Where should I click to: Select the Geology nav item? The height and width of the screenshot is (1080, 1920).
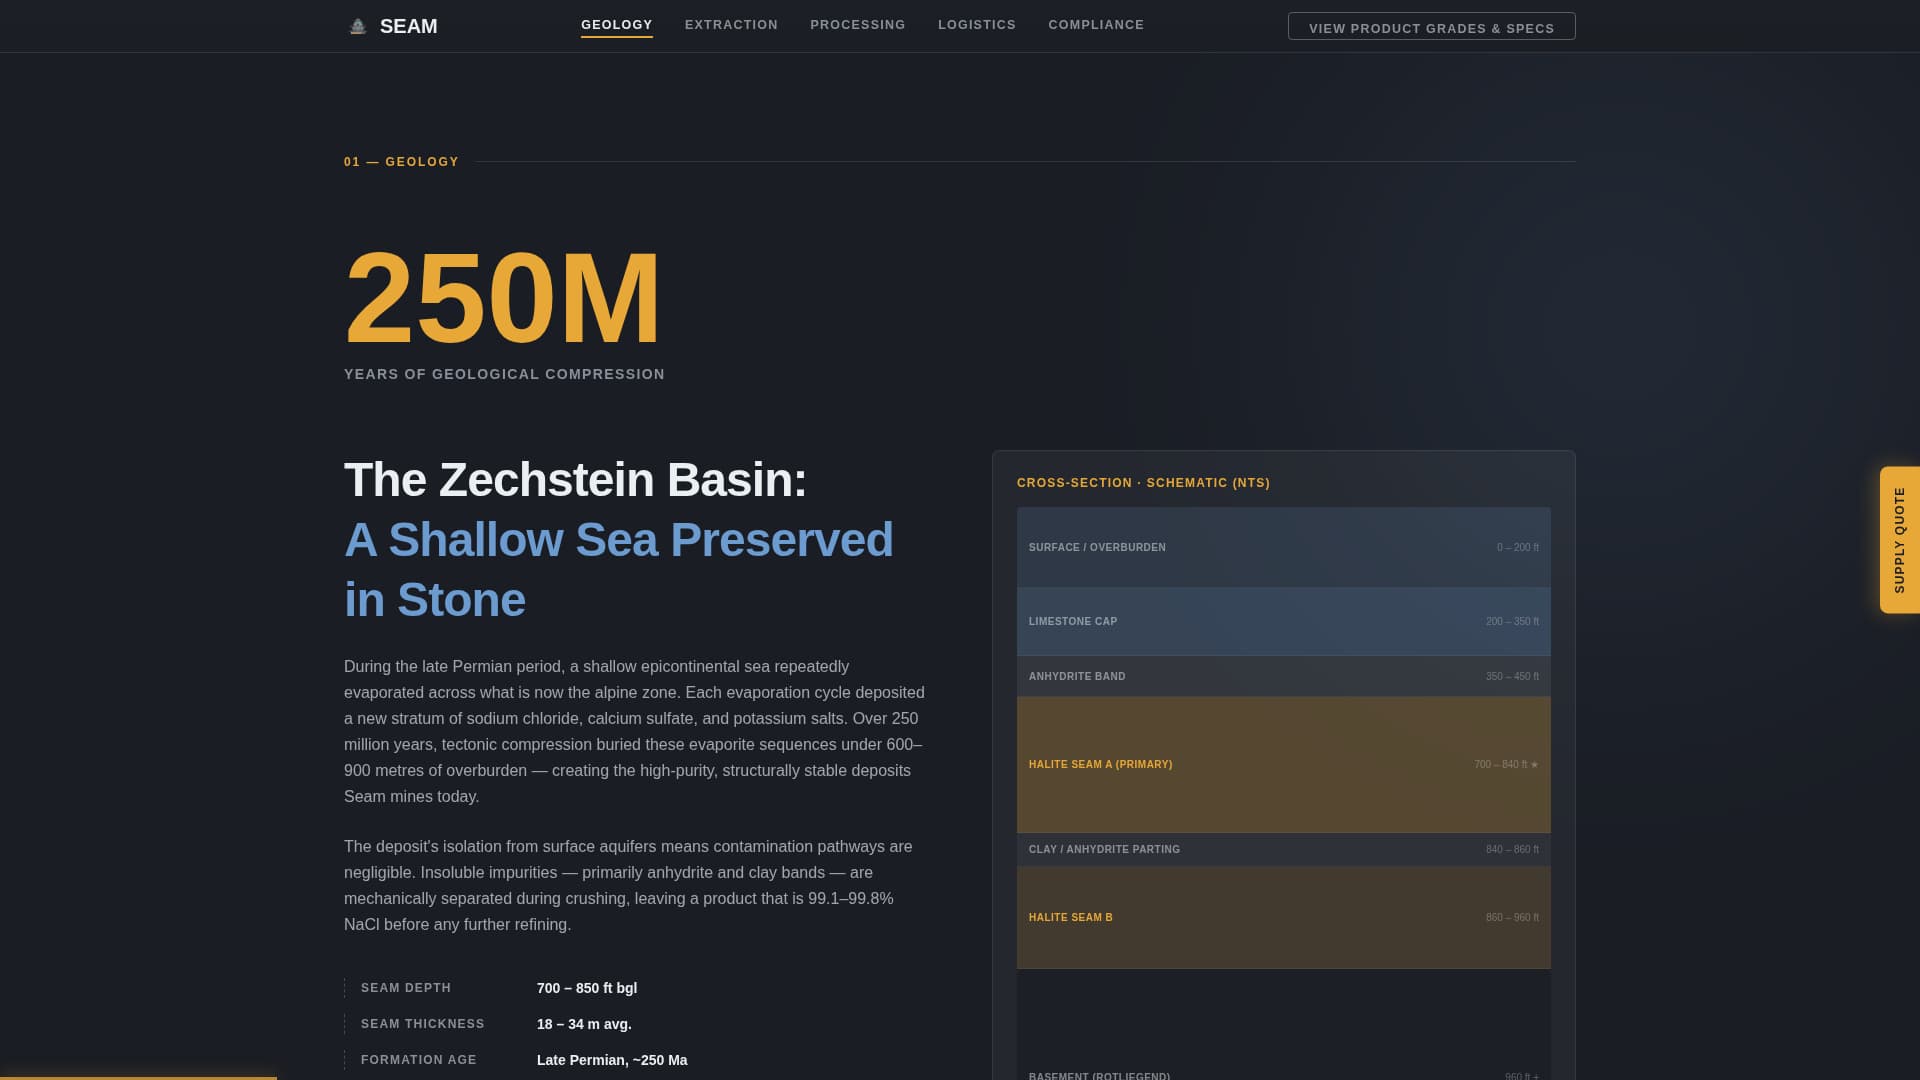(x=617, y=24)
